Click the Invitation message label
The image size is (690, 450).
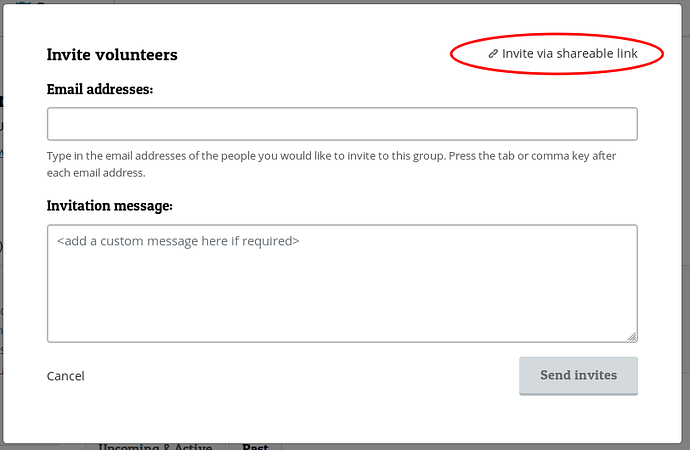(x=110, y=206)
